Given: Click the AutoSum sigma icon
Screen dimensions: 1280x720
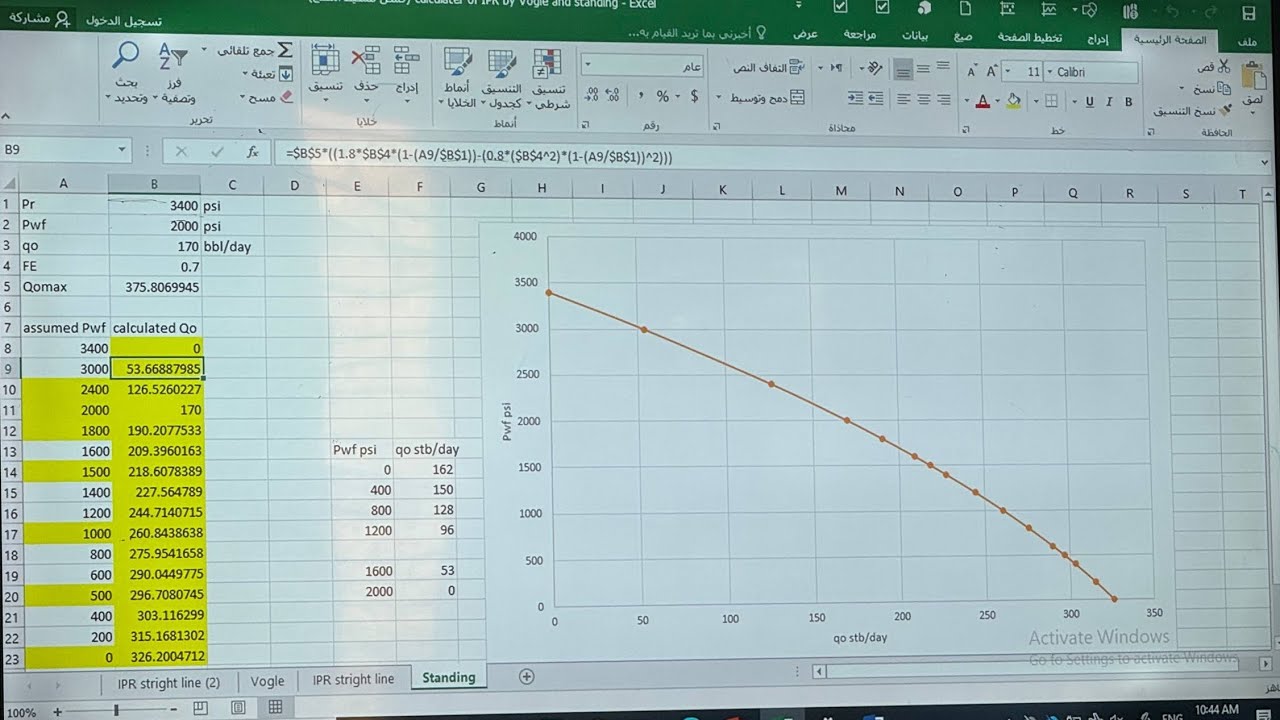Looking at the screenshot, I should tap(284, 50).
